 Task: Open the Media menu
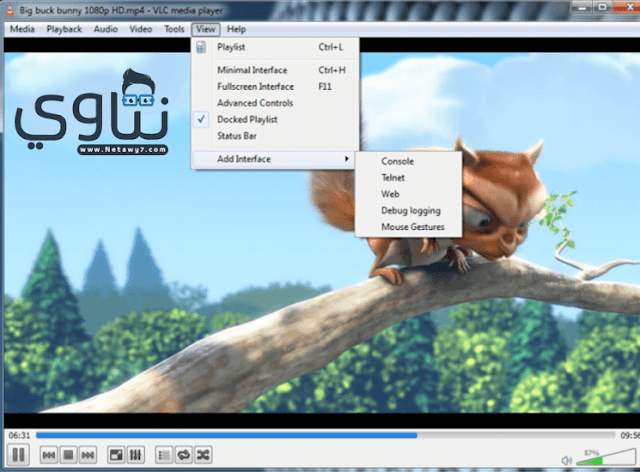pyautogui.click(x=22, y=29)
